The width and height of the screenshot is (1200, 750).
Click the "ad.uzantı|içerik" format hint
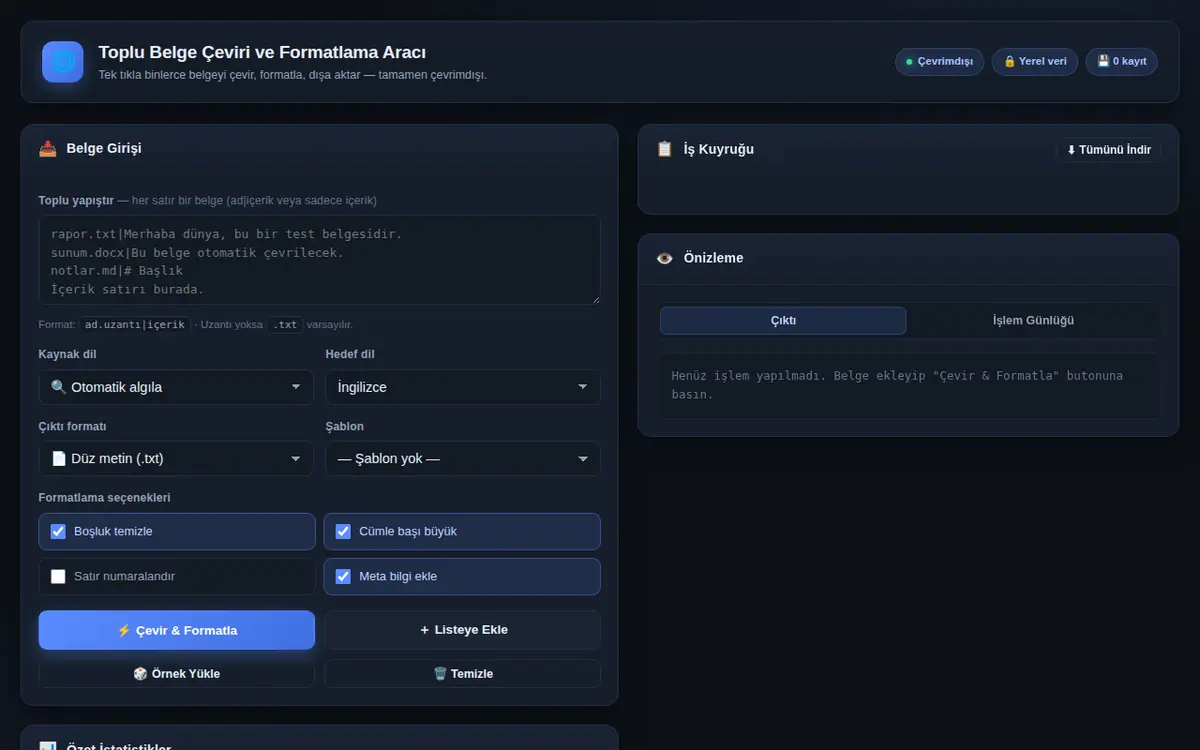coord(135,325)
